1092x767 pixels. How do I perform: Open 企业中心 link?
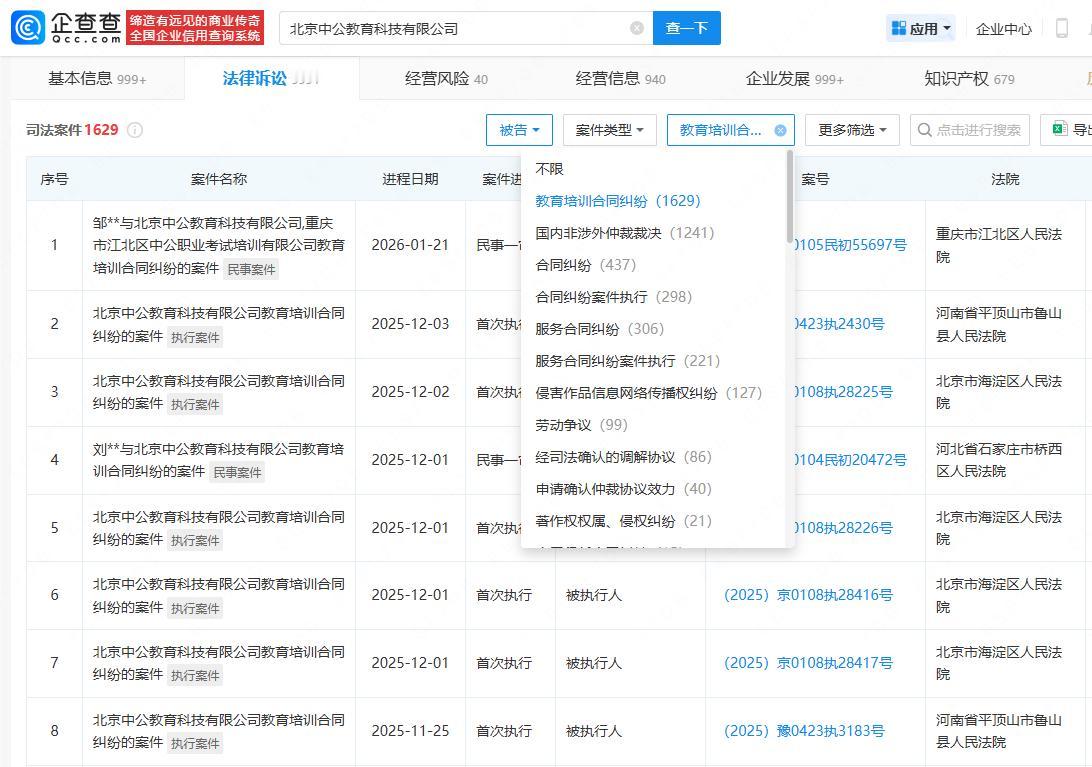[1004, 29]
